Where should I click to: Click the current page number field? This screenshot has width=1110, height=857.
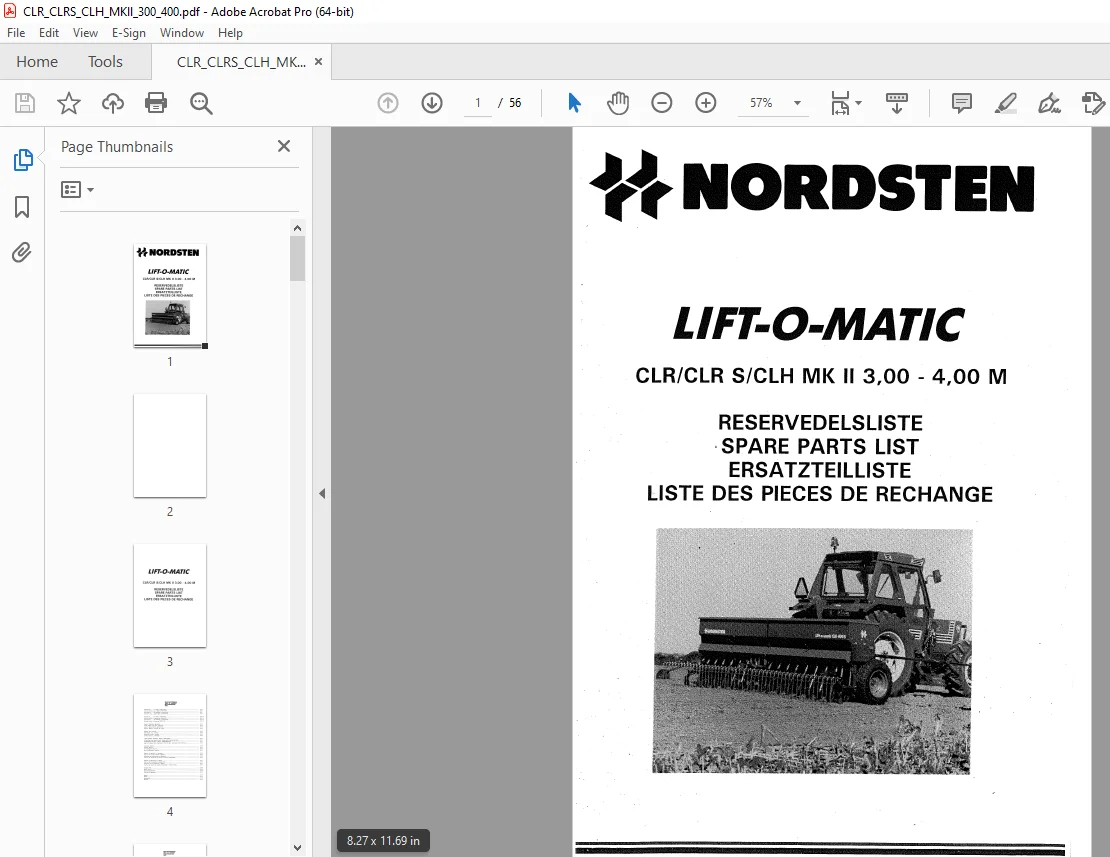pos(478,103)
